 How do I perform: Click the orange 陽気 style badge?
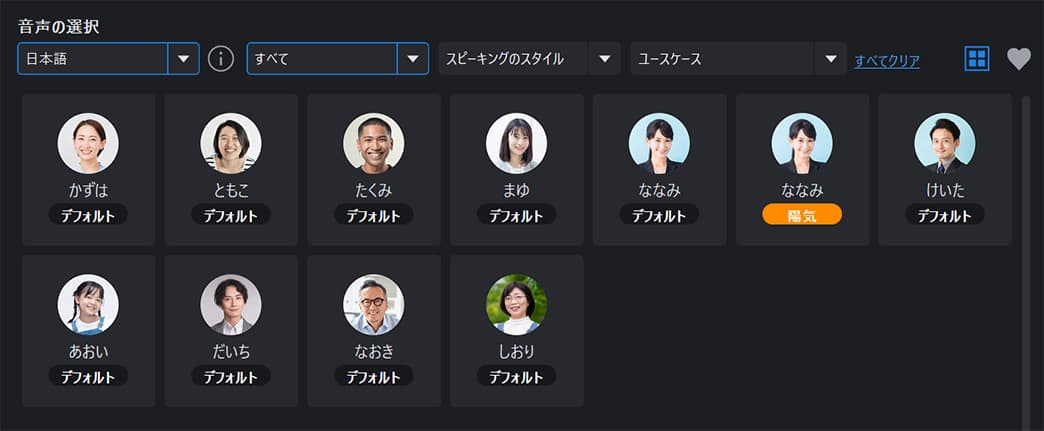(802, 215)
